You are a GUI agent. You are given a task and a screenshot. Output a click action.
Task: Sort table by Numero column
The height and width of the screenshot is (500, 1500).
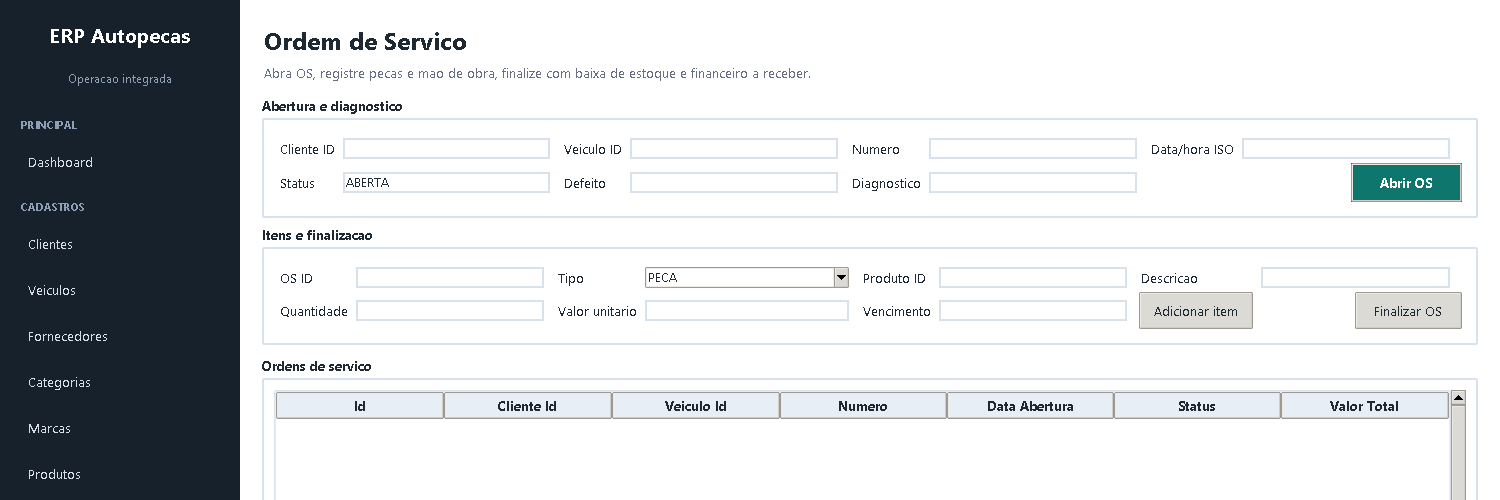point(863,406)
